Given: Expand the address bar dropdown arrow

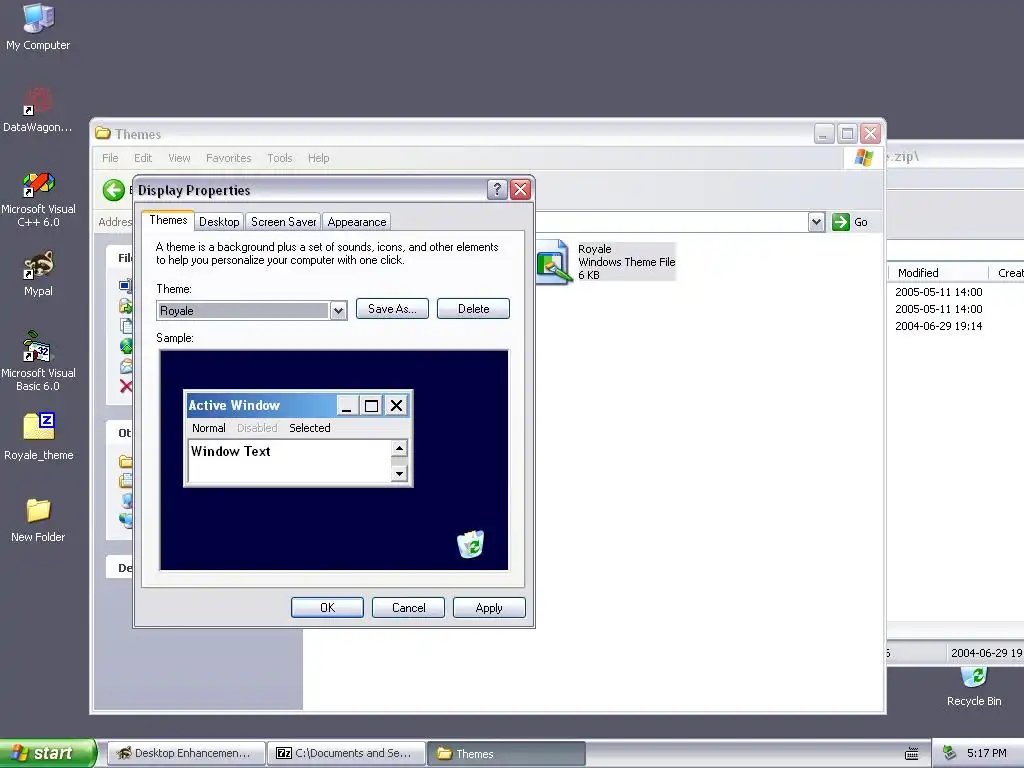Looking at the screenshot, I should pyautogui.click(x=816, y=222).
